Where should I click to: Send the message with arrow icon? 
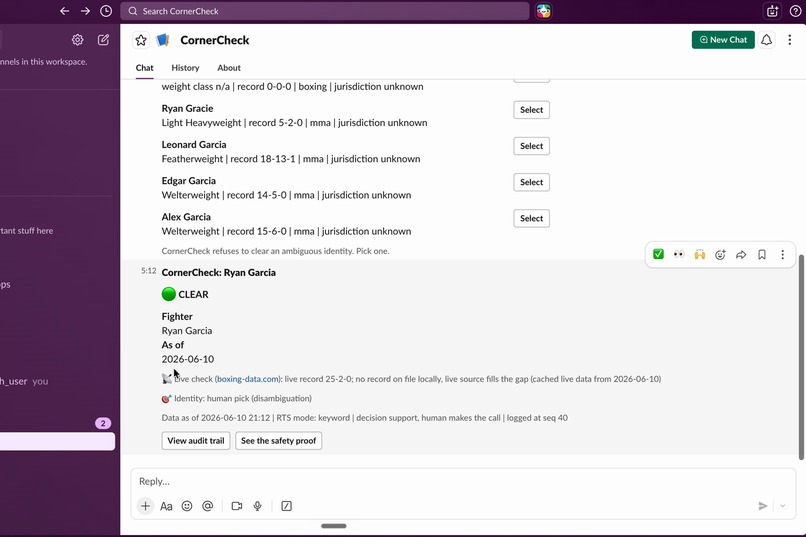(763, 506)
